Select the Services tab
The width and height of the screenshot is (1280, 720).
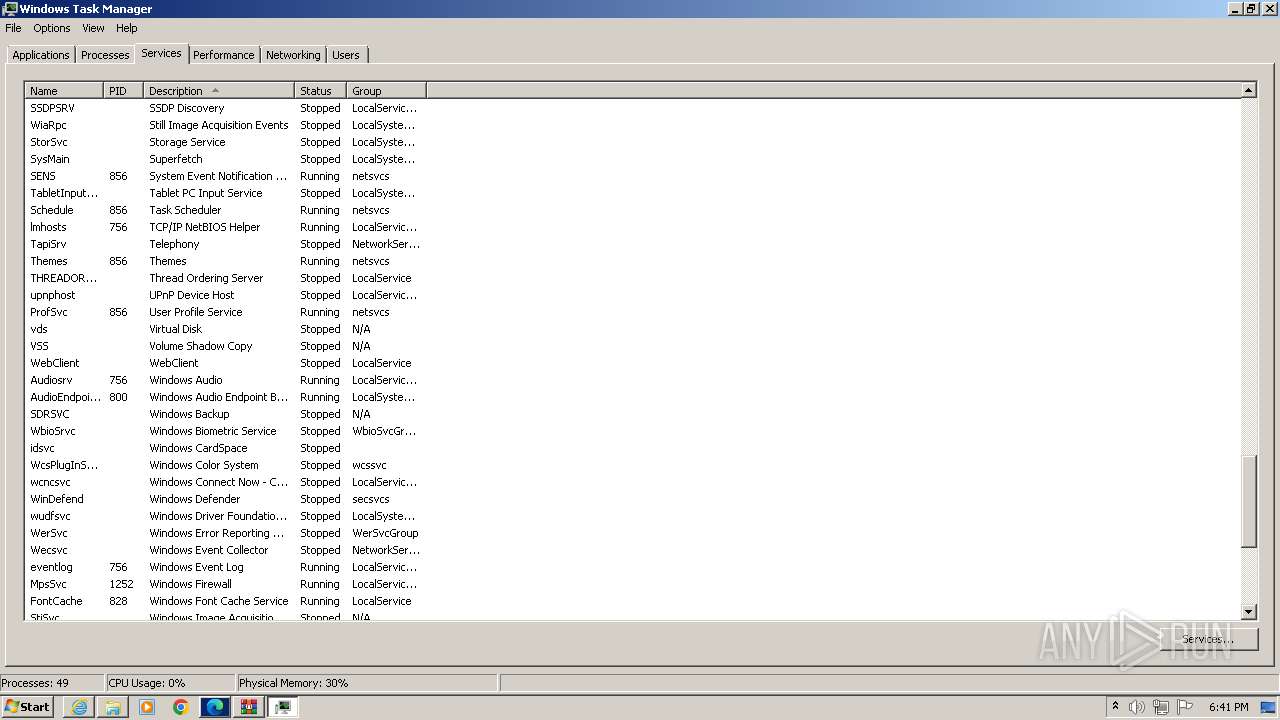tap(161, 53)
